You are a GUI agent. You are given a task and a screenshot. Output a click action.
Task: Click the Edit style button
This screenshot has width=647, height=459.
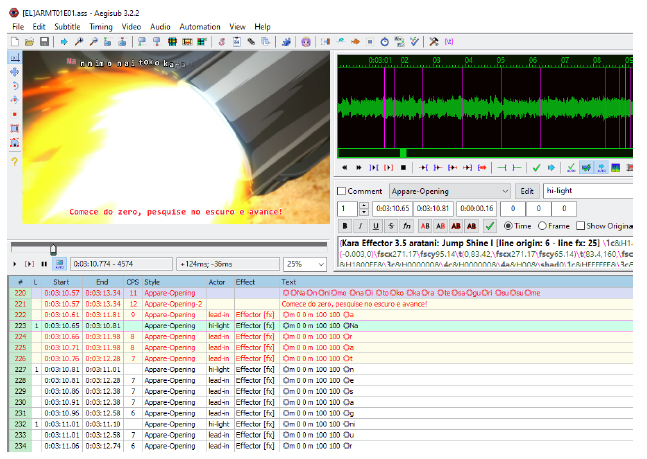(527, 191)
